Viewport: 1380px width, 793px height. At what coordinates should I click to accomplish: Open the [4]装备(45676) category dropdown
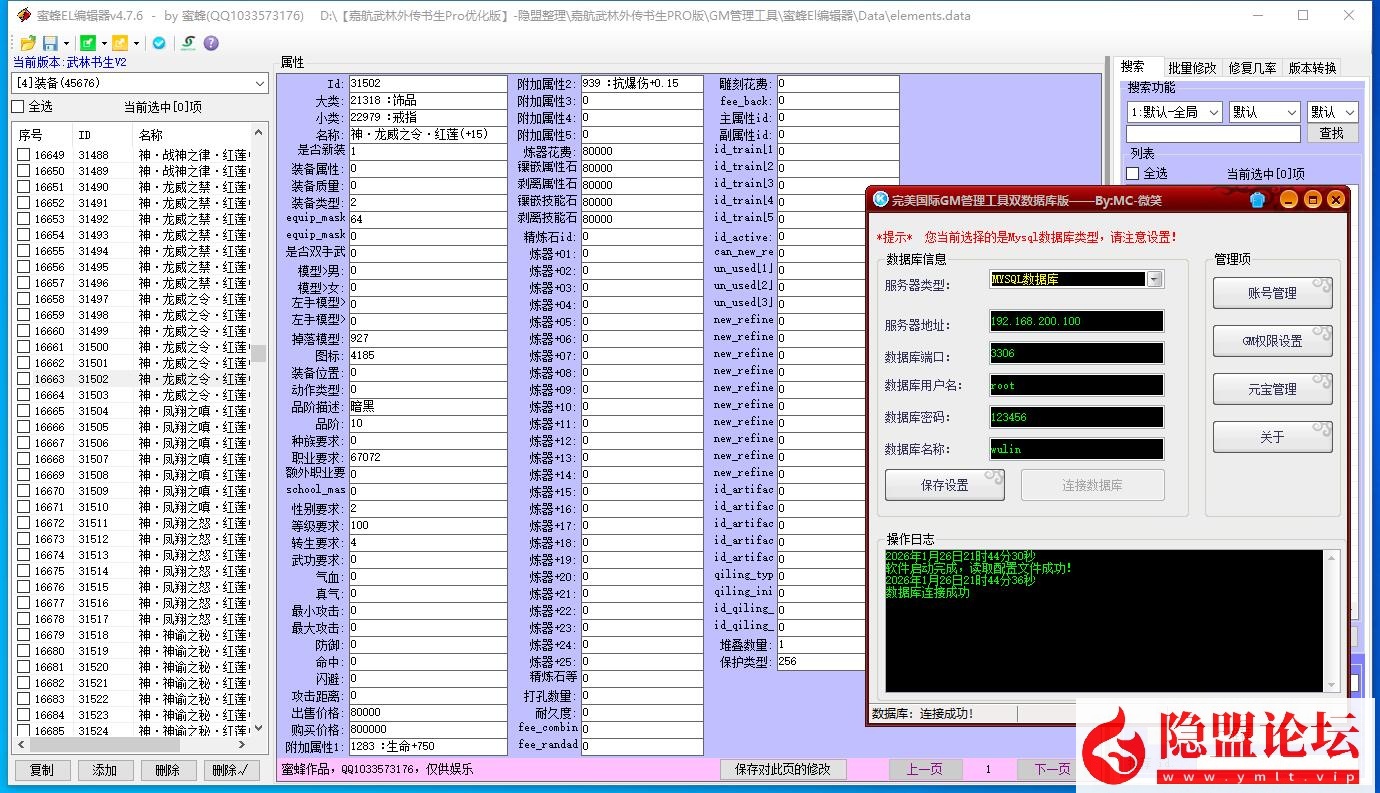pyautogui.click(x=139, y=83)
